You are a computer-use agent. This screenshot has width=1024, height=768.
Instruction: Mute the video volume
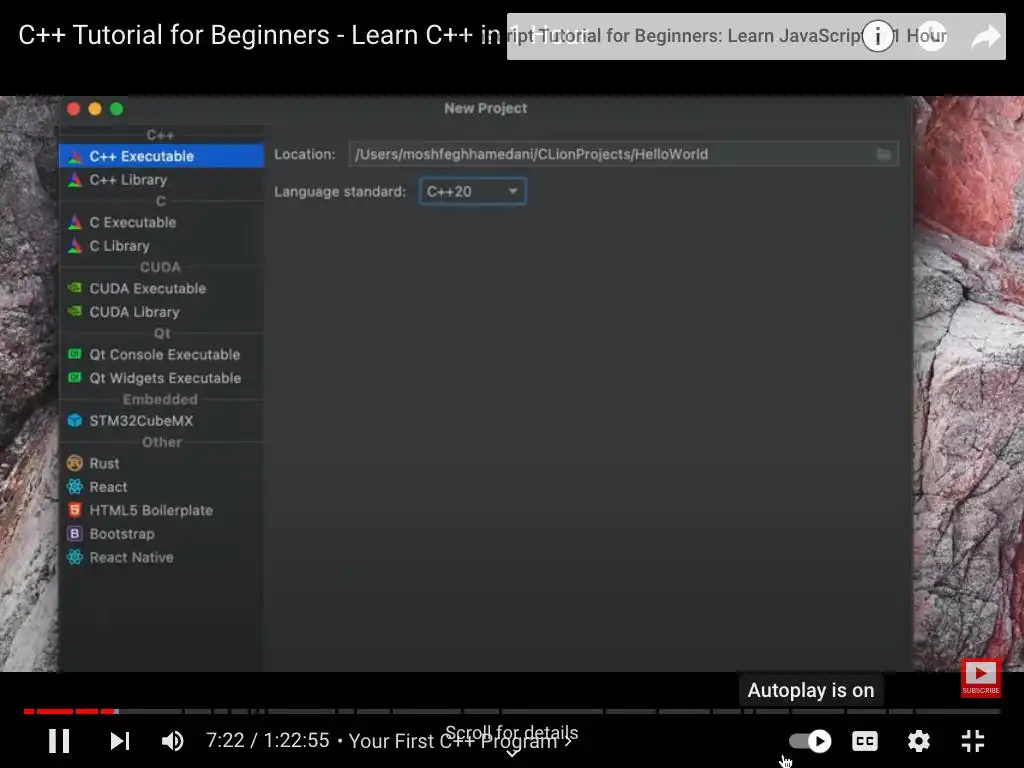(x=172, y=741)
